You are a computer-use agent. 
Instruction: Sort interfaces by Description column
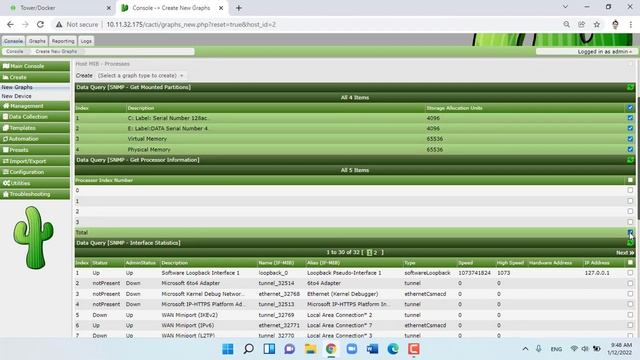coord(174,263)
